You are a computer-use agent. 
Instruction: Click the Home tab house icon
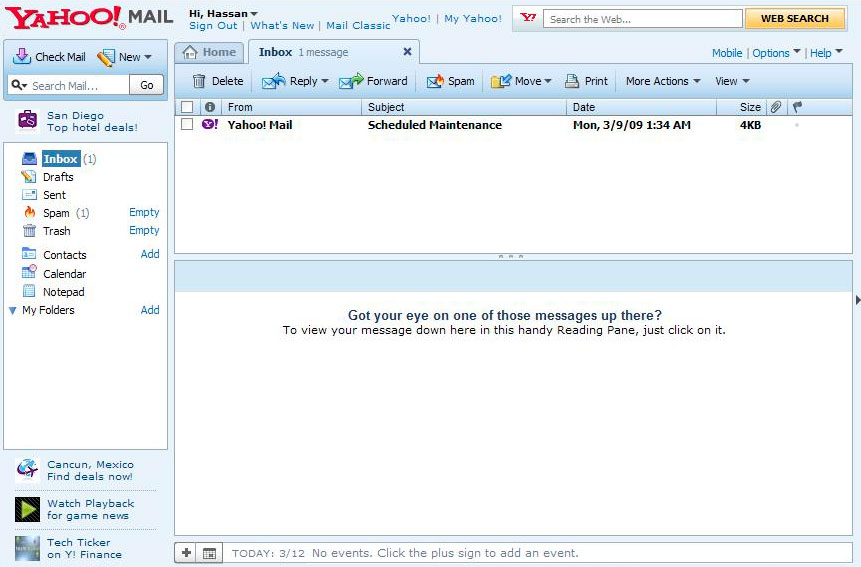190,52
